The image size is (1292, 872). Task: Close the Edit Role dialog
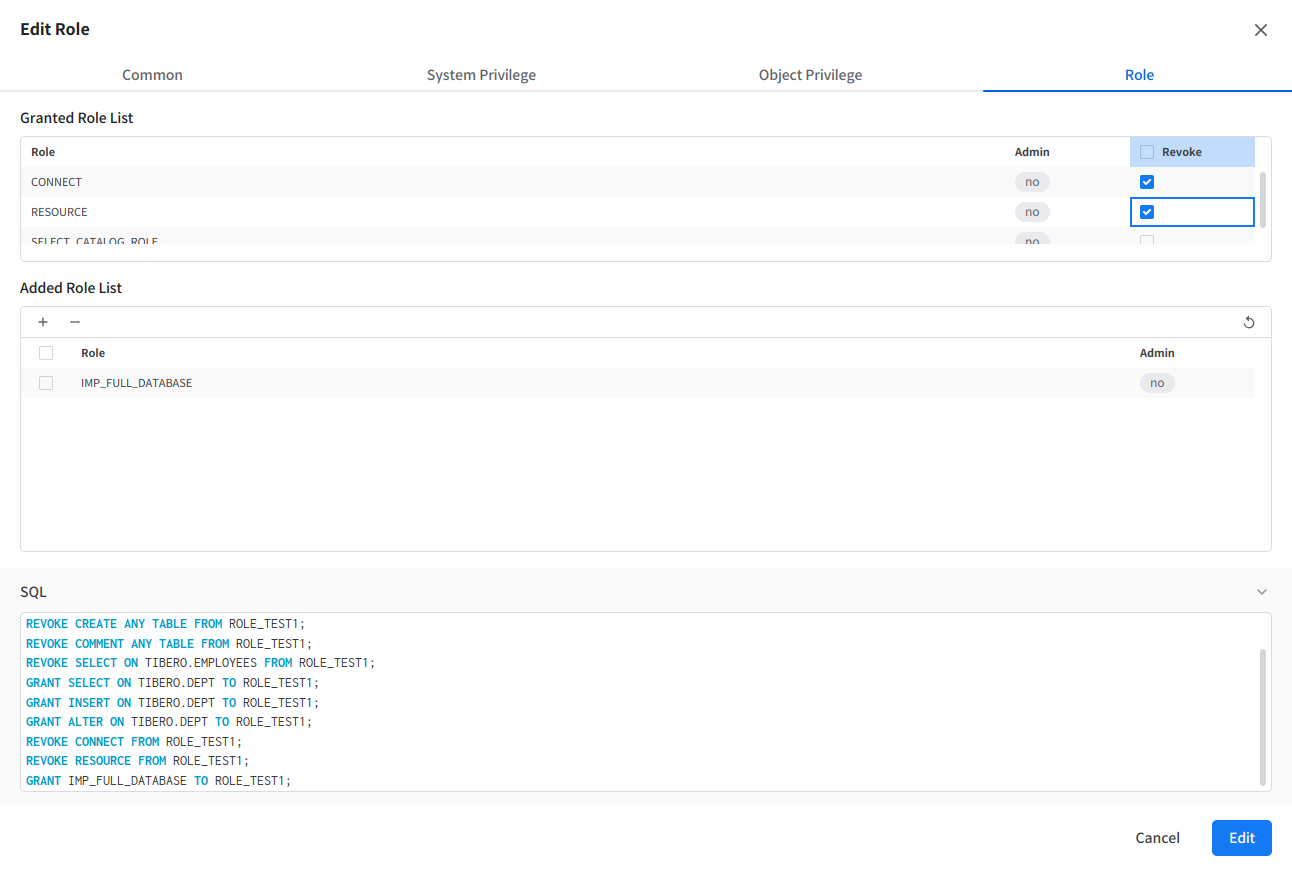coord(1261,30)
